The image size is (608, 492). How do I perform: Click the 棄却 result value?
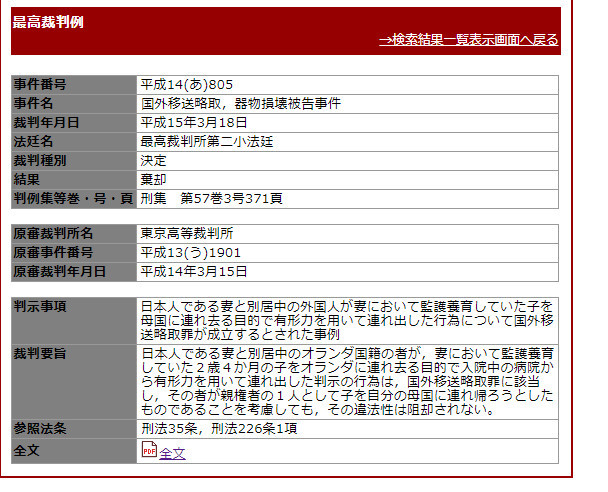point(154,180)
